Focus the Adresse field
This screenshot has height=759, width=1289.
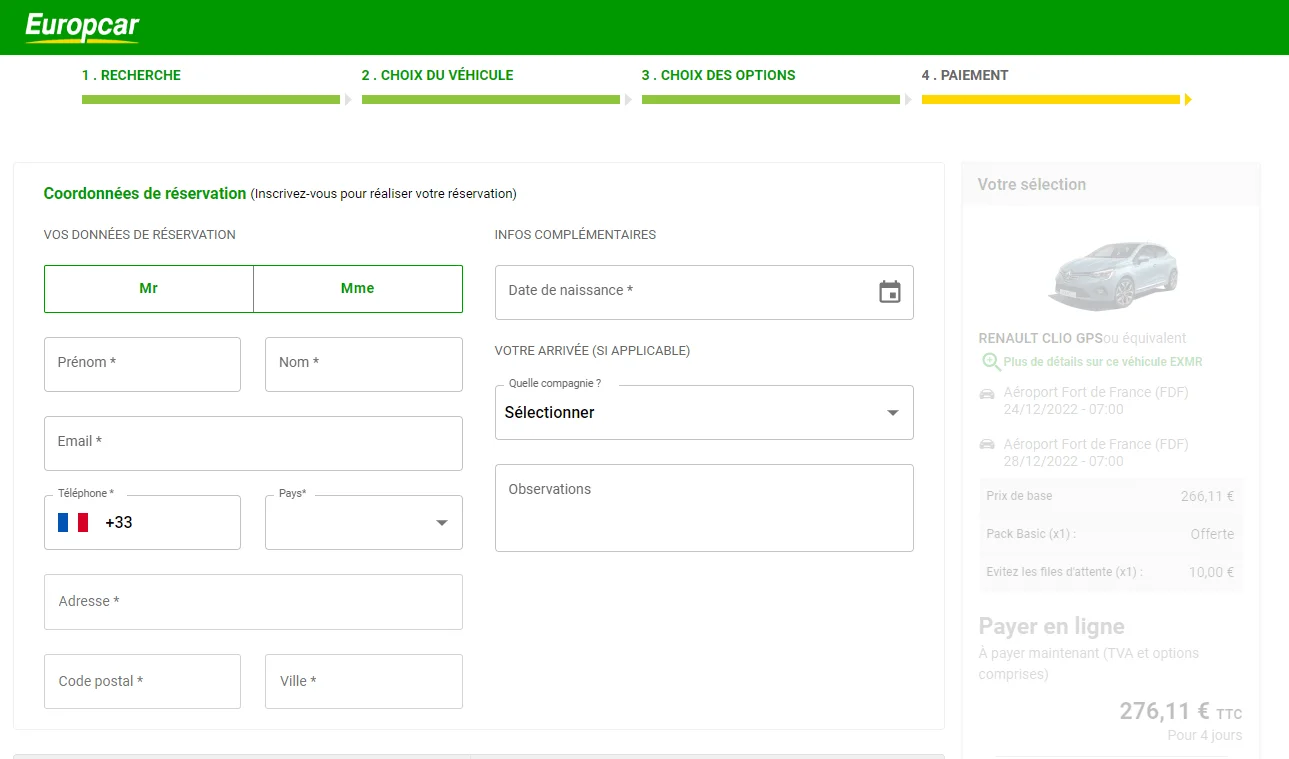click(x=253, y=602)
